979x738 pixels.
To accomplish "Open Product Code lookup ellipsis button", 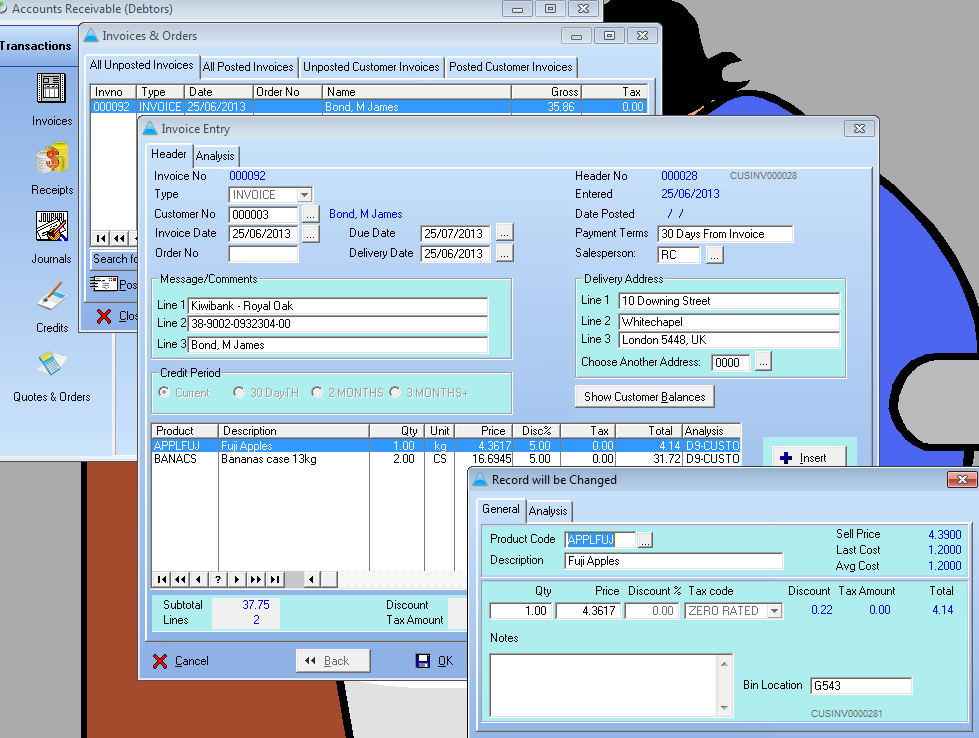I will coord(645,540).
